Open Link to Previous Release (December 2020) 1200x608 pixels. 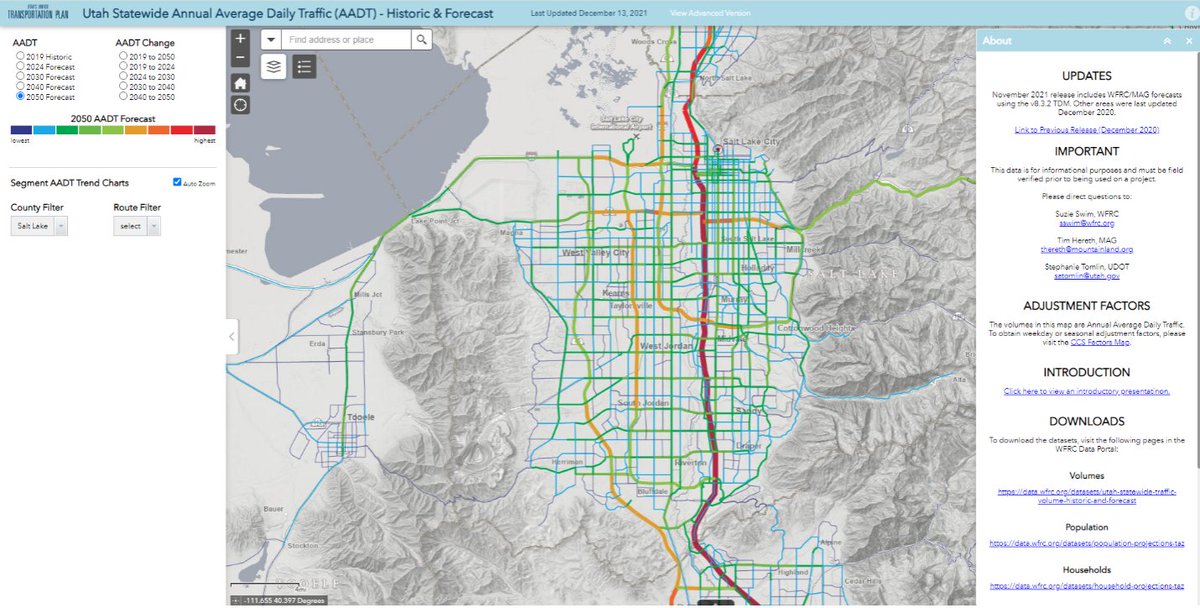[1086, 130]
